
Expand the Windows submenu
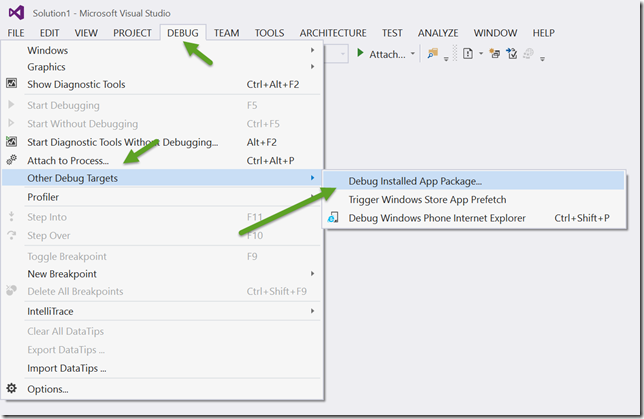click(x=162, y=50)
